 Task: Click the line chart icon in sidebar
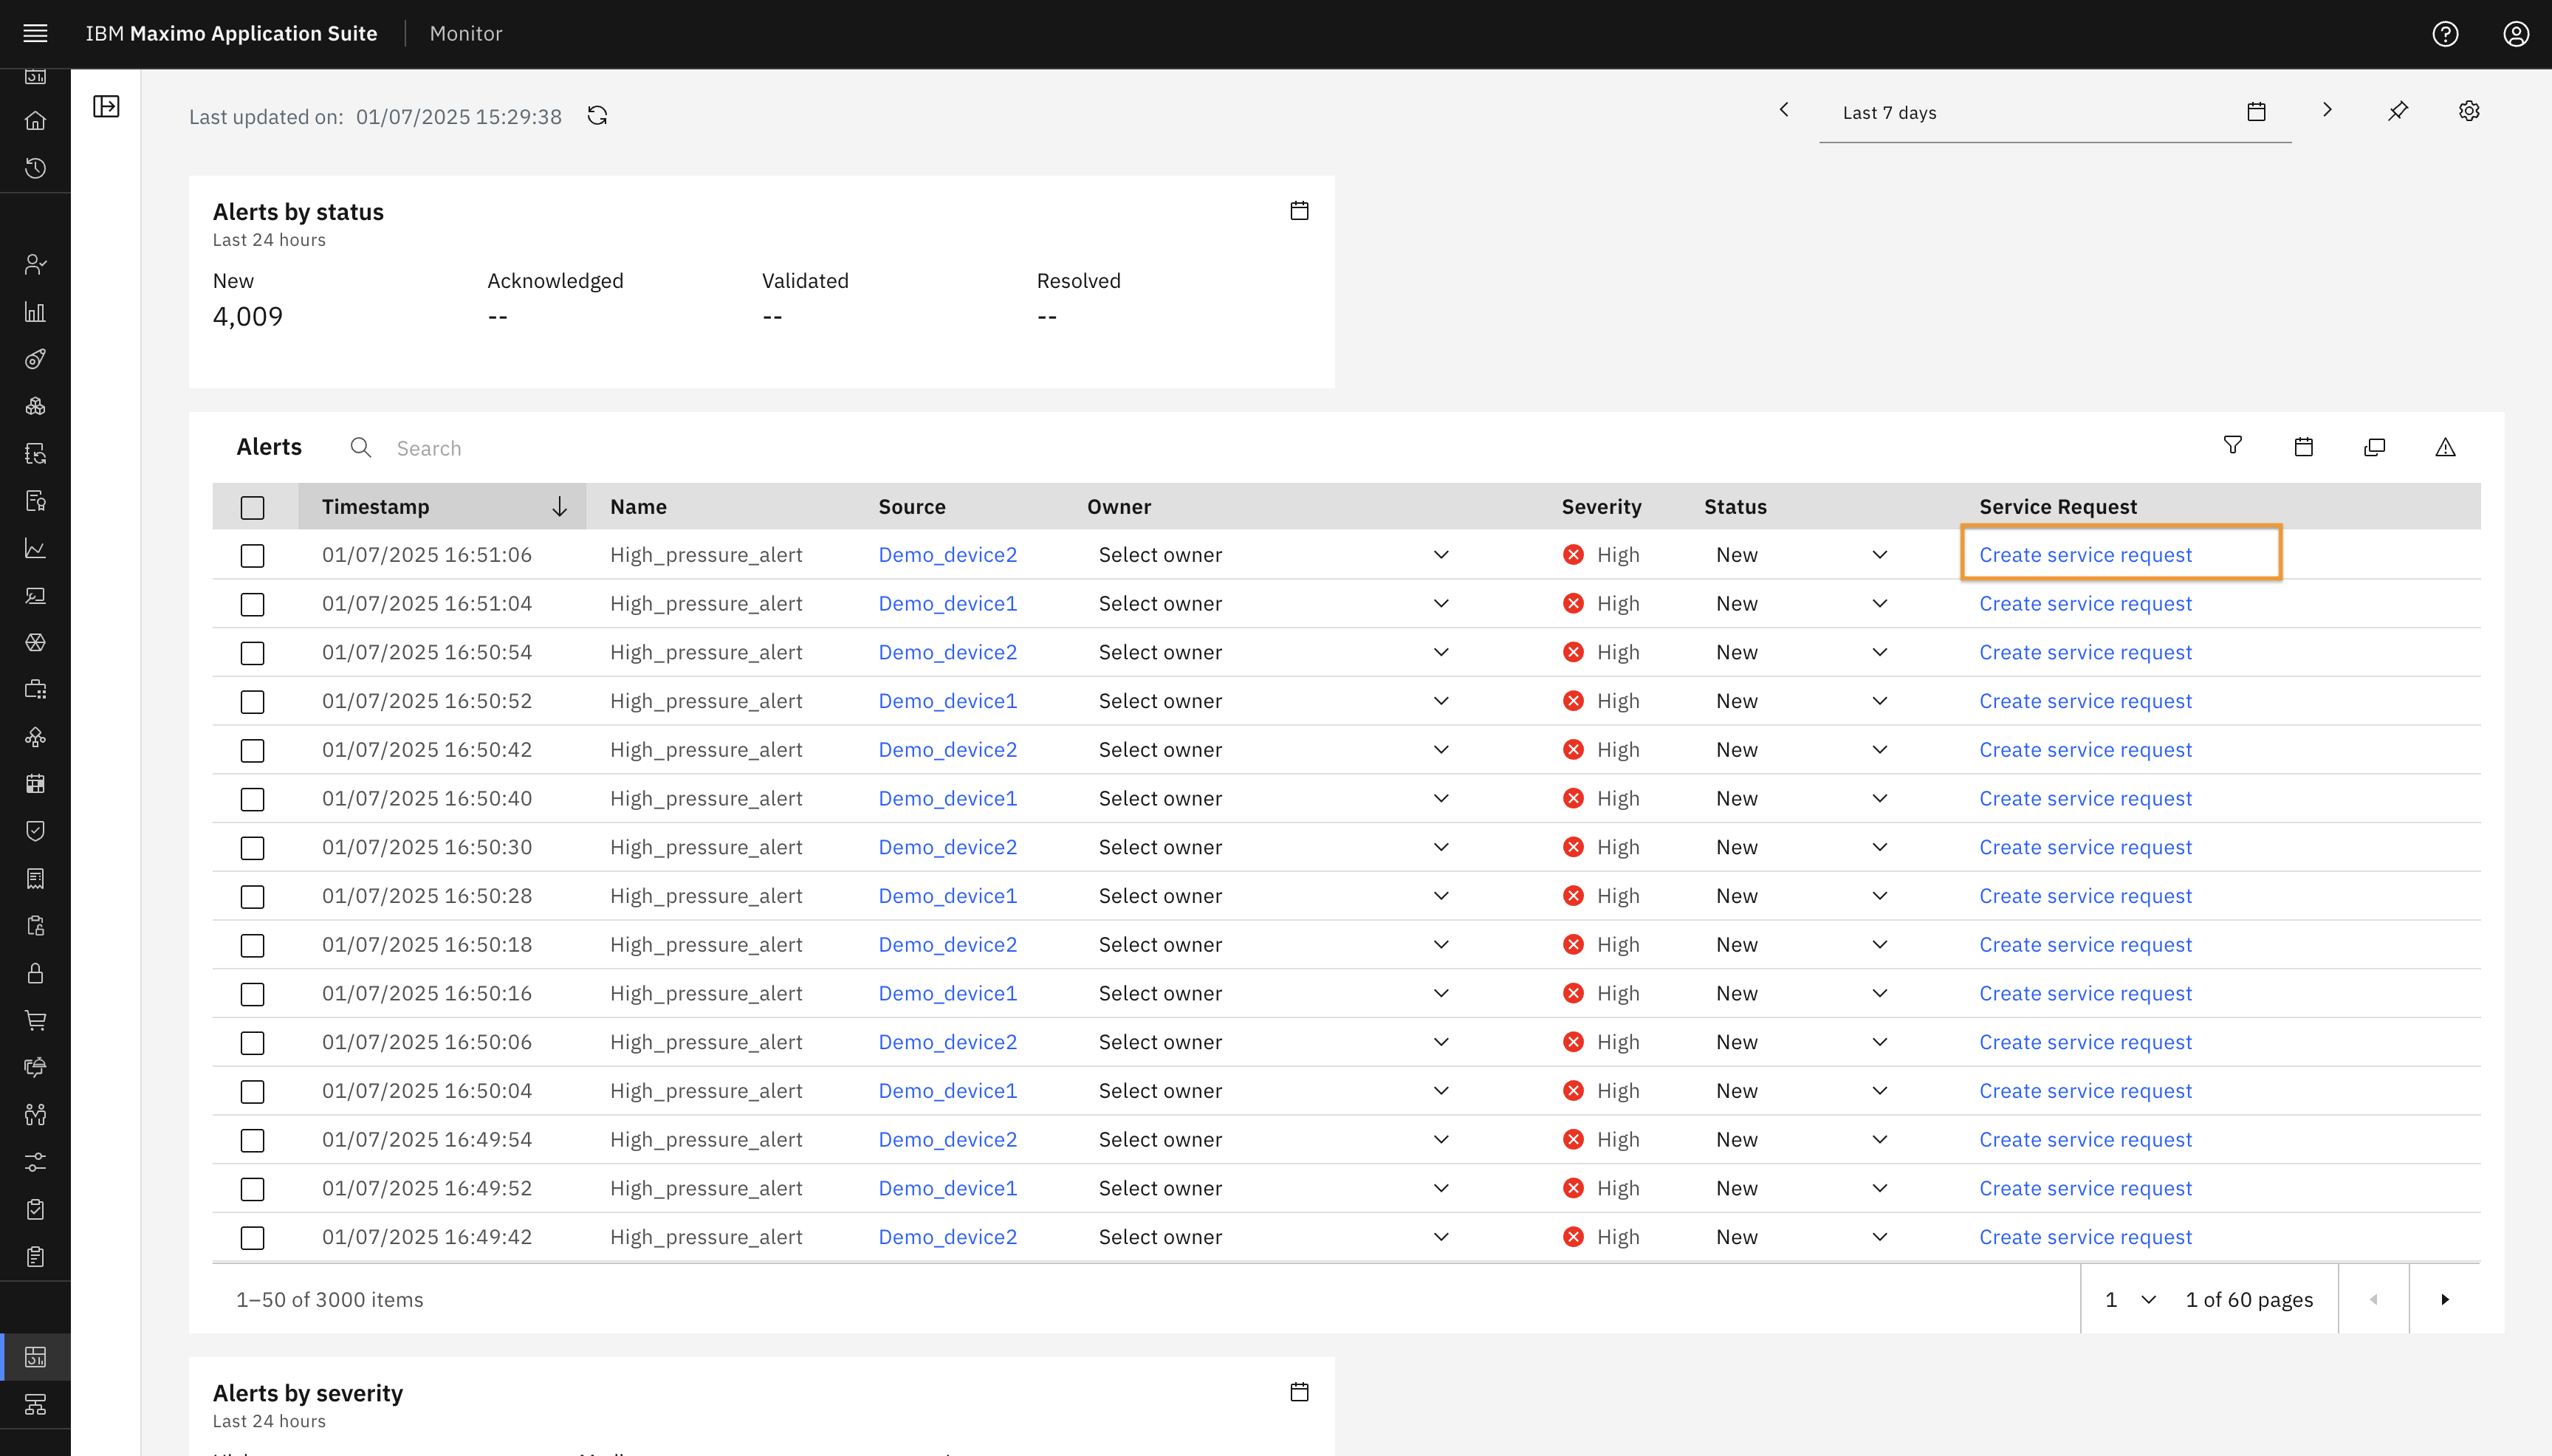pos(35,548)
